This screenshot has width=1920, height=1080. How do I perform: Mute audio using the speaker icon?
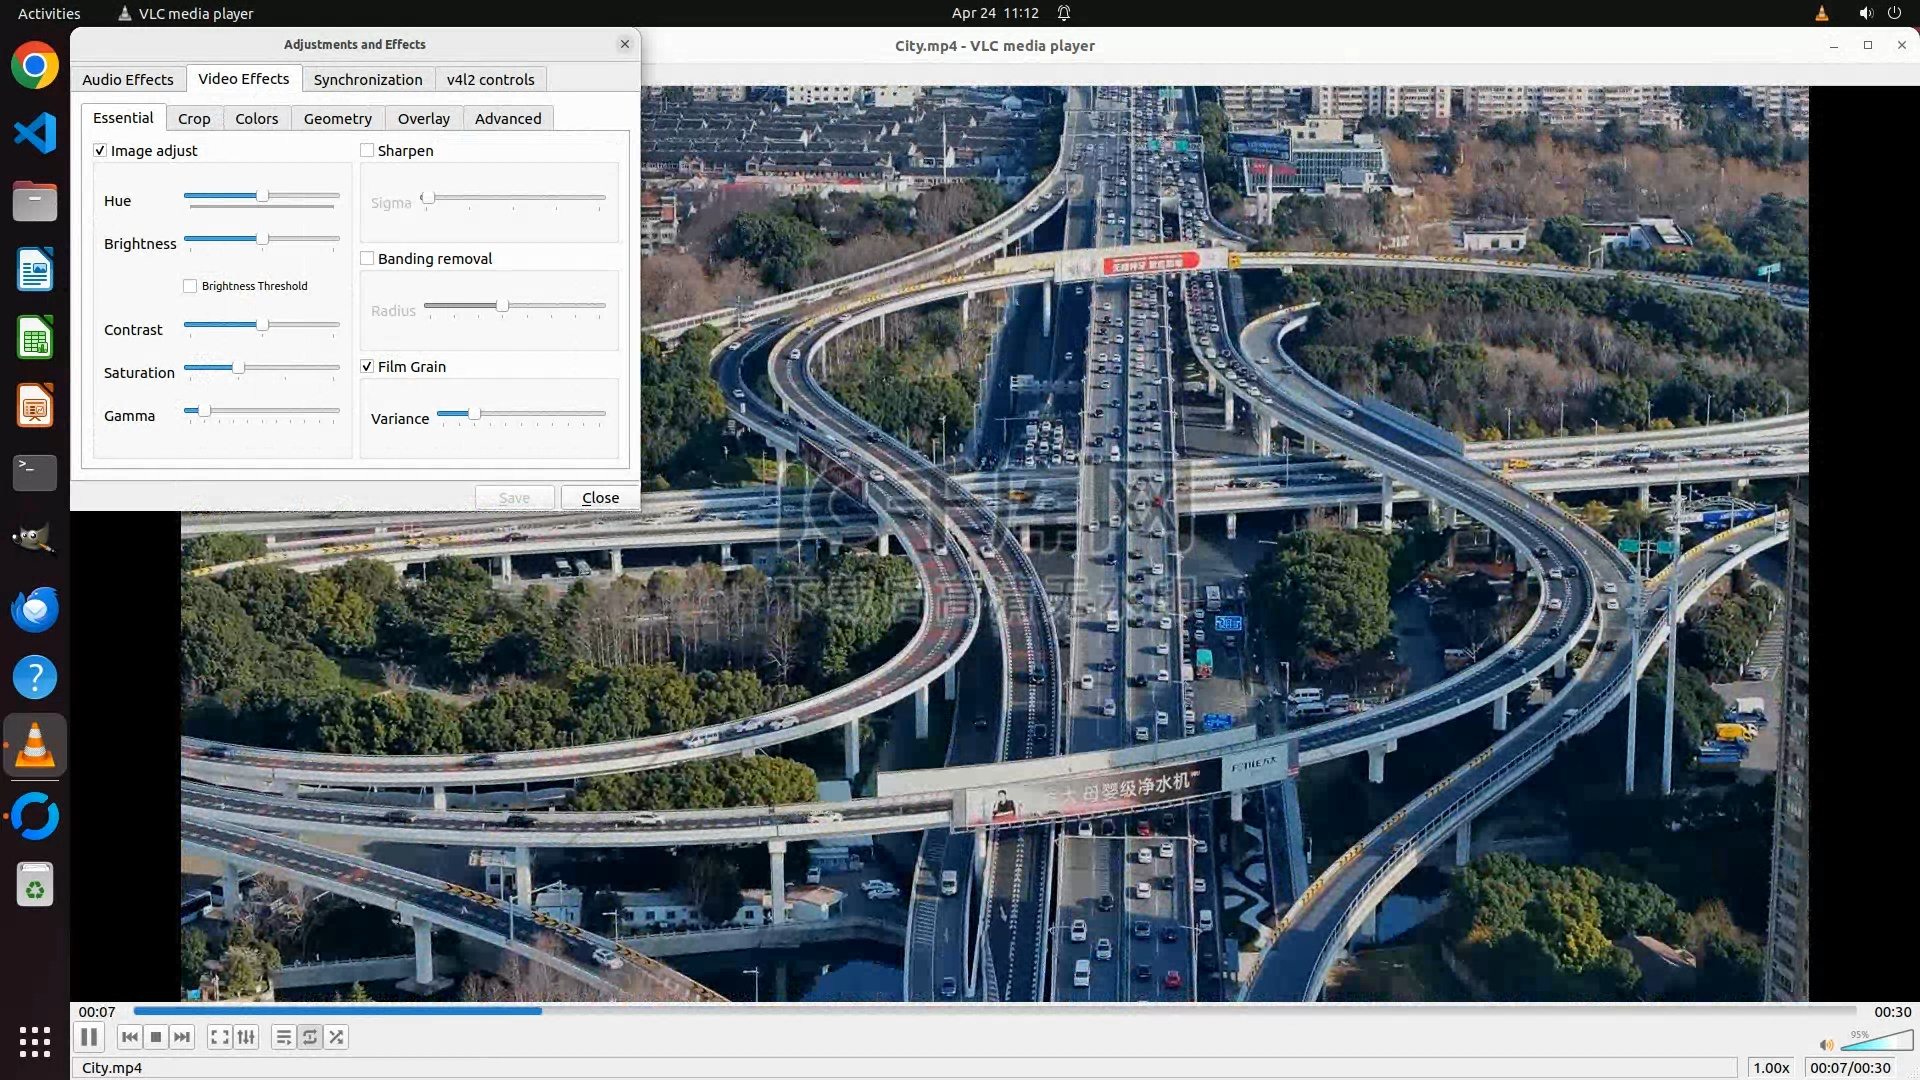point(1826,1045)
